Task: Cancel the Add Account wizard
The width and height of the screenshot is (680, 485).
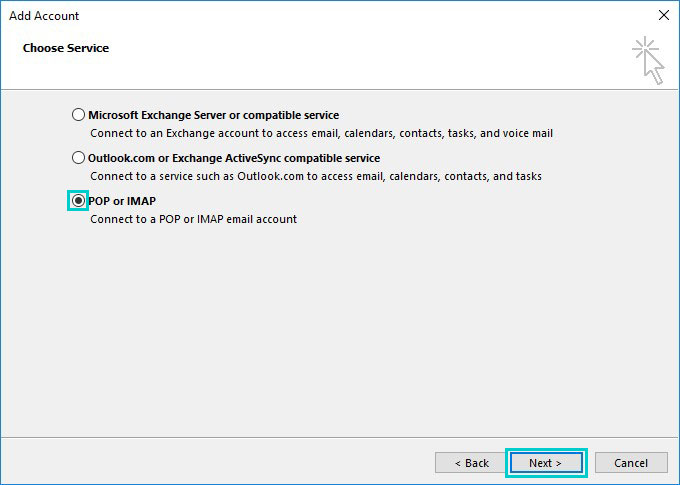Action: (631, 463)
